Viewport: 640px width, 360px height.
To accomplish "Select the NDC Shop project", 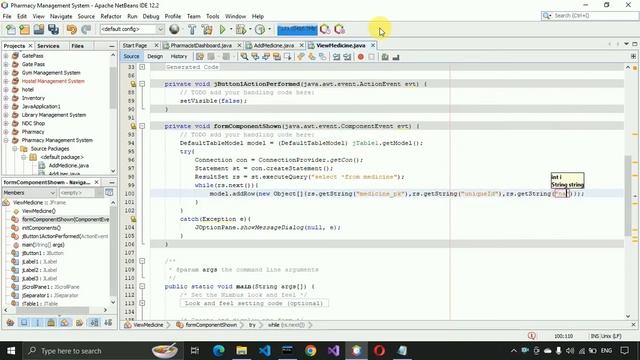I will click(x=33, y=123).
